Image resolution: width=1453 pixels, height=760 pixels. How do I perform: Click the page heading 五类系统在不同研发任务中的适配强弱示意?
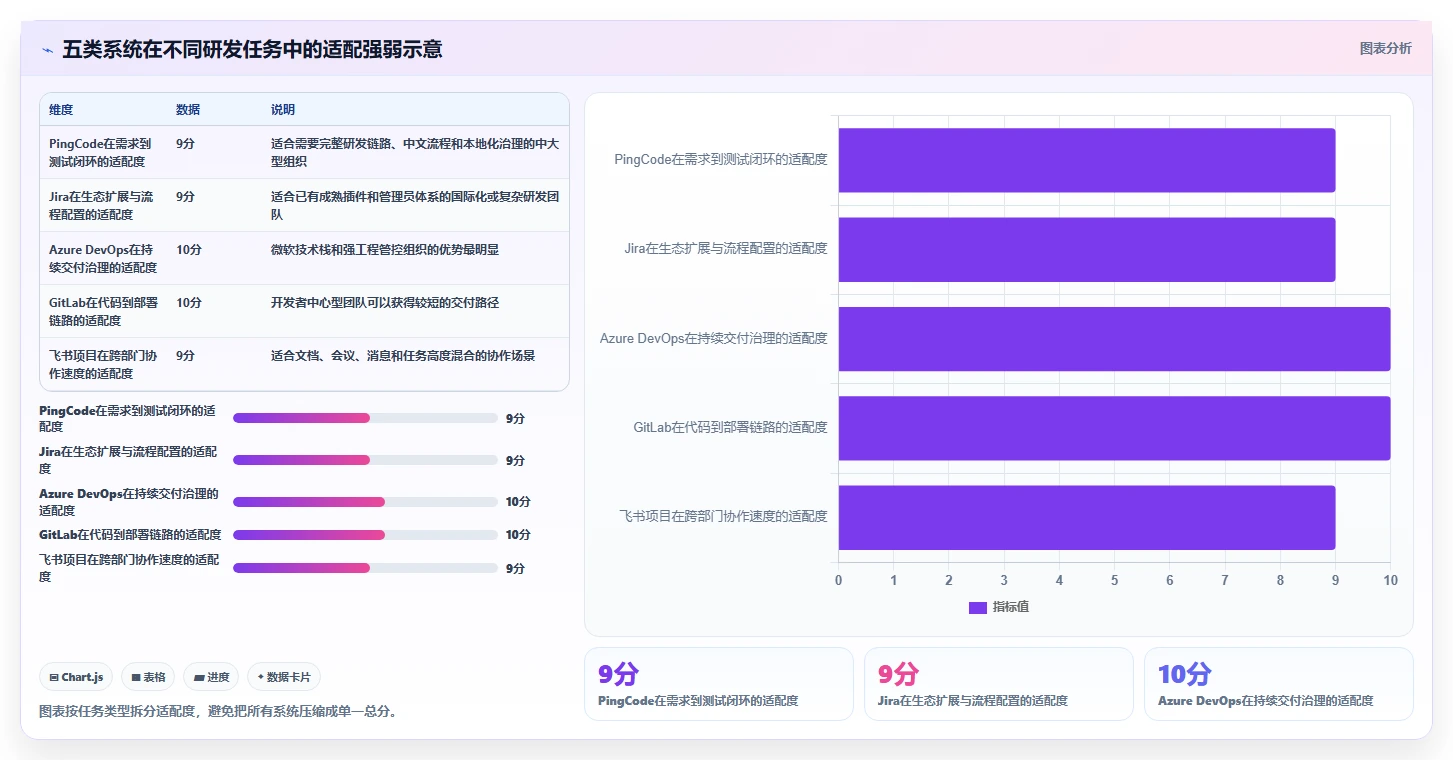point(252,49)
